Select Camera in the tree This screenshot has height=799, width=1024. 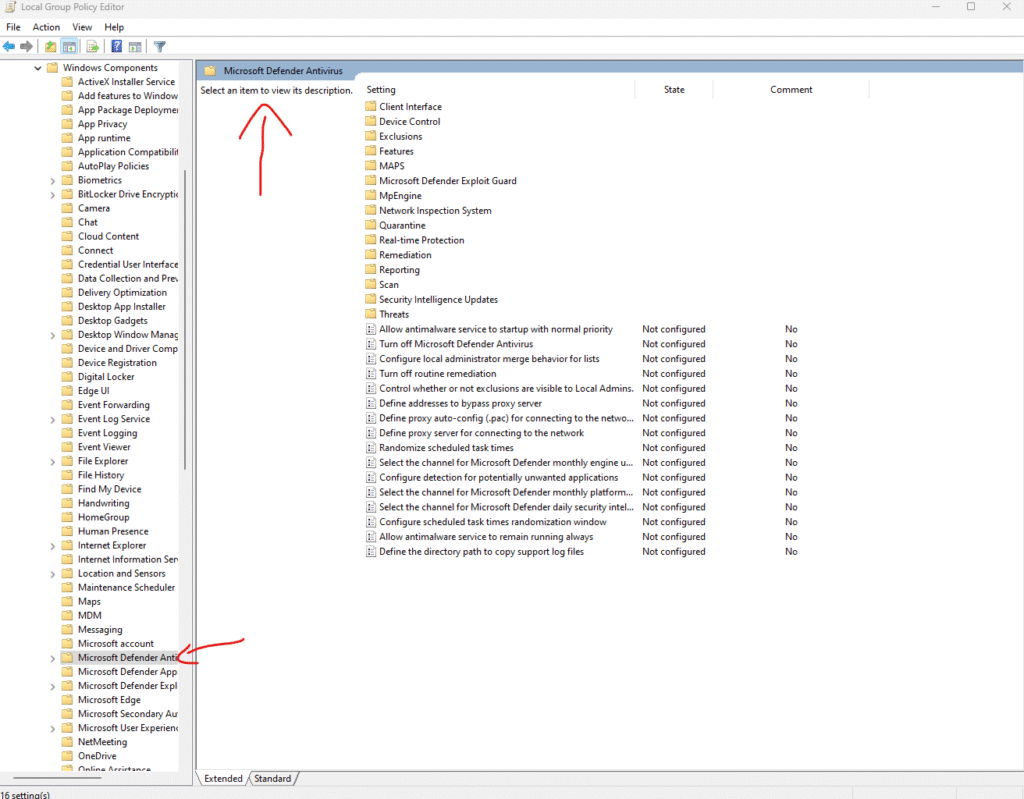[94, 208]
